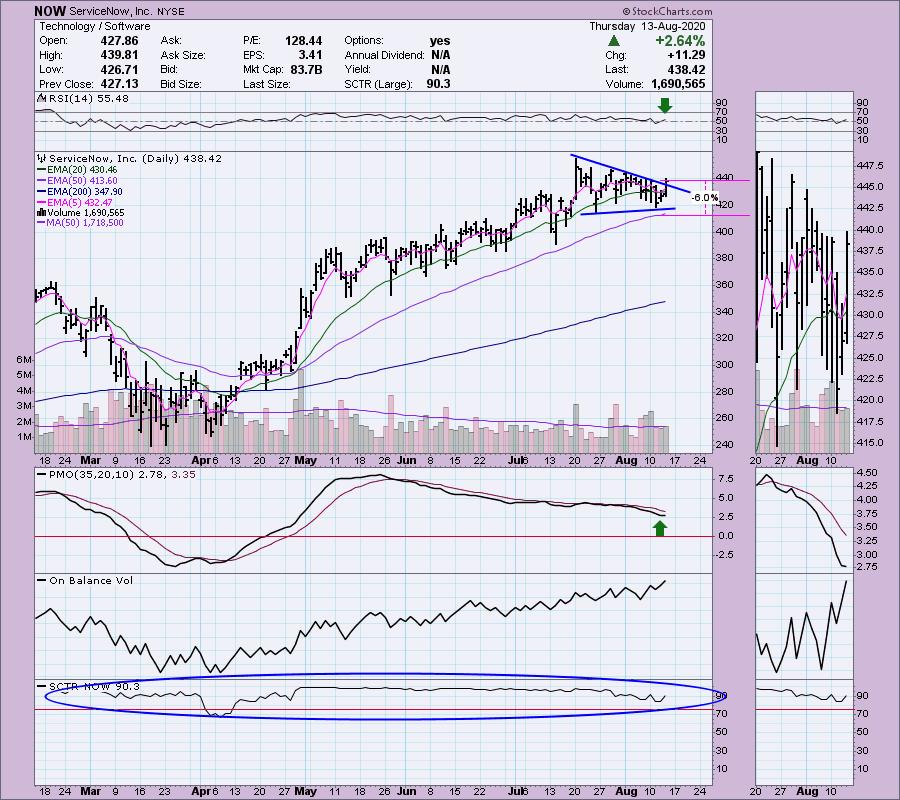Click the Annual Dividend label
The height and width of the screenshot is (800, 900).
(x=384, y=55)
